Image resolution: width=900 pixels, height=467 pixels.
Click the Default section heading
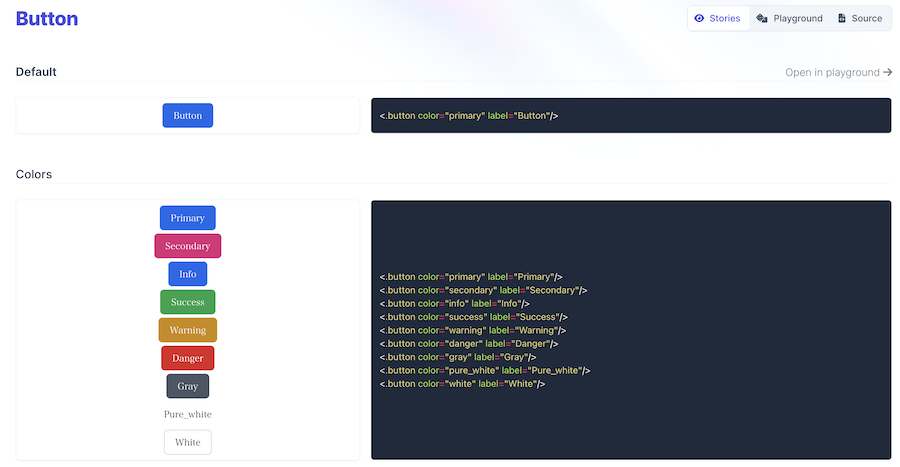[36, 72]
